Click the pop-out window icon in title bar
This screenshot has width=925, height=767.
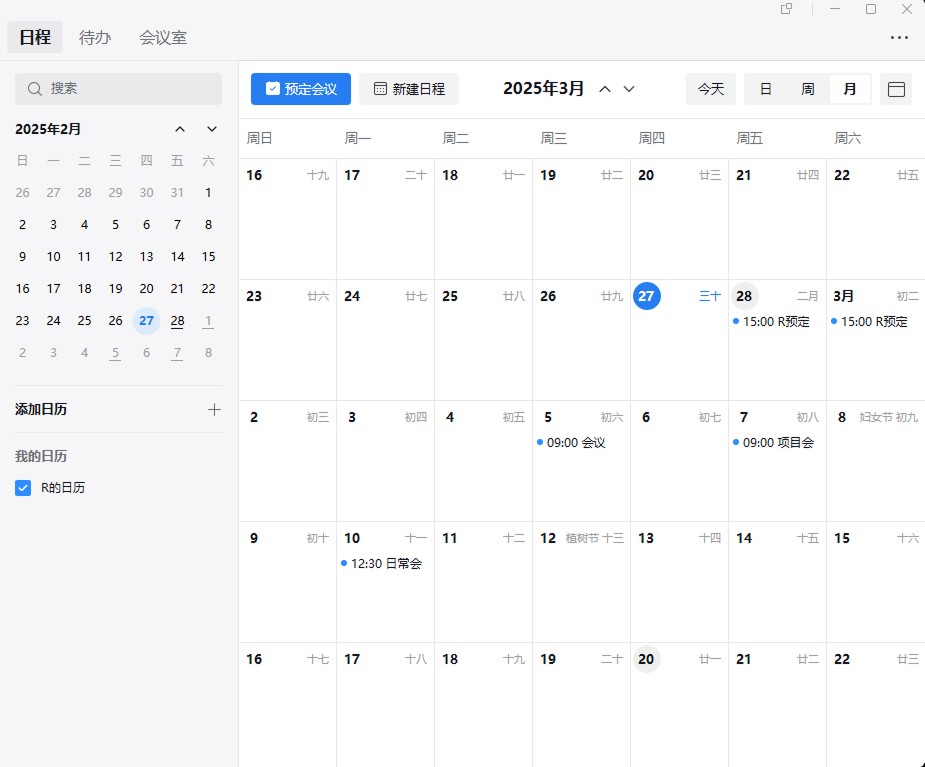[787, 9]
